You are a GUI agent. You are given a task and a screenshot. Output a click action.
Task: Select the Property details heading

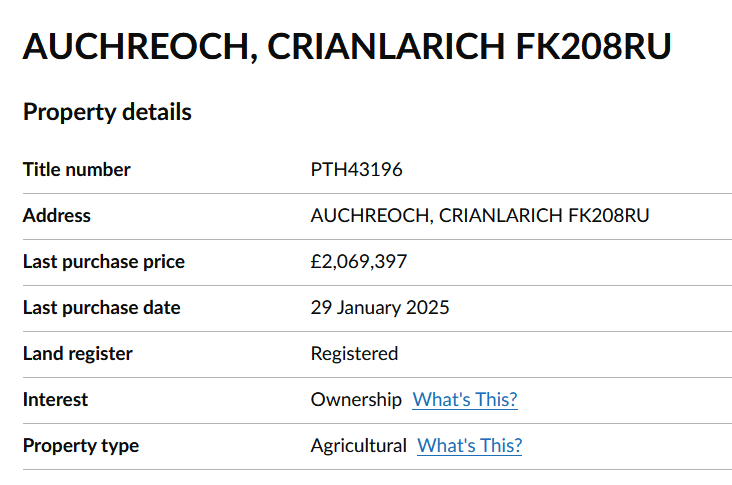click(x=107, y=112)
